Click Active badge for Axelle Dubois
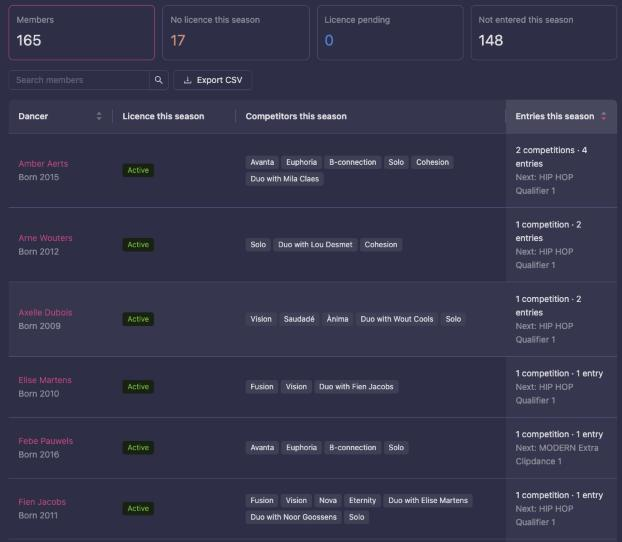Image resolution: width=622 pixels, height=542 pixels. (x=138, y=319)
